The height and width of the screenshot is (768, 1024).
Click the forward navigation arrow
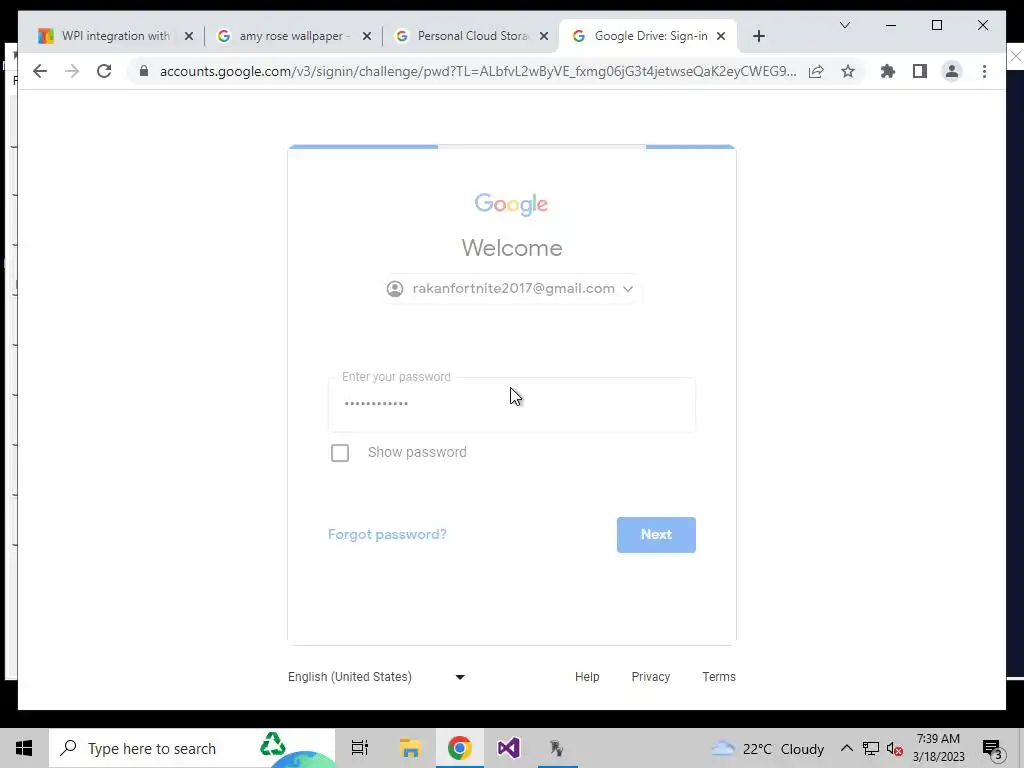click(72, 71)
